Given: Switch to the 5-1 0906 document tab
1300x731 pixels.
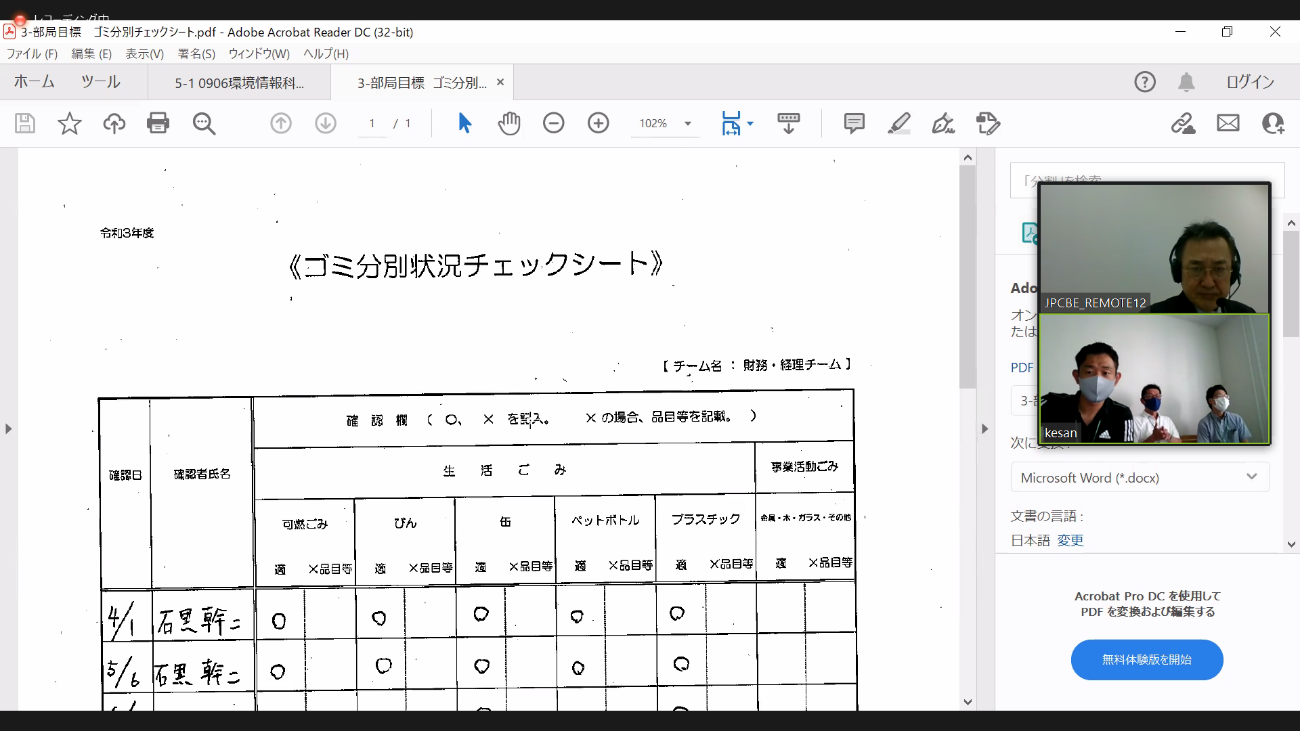Looking at the screenshot, I should pyautogui.click(x=239, y=83).
